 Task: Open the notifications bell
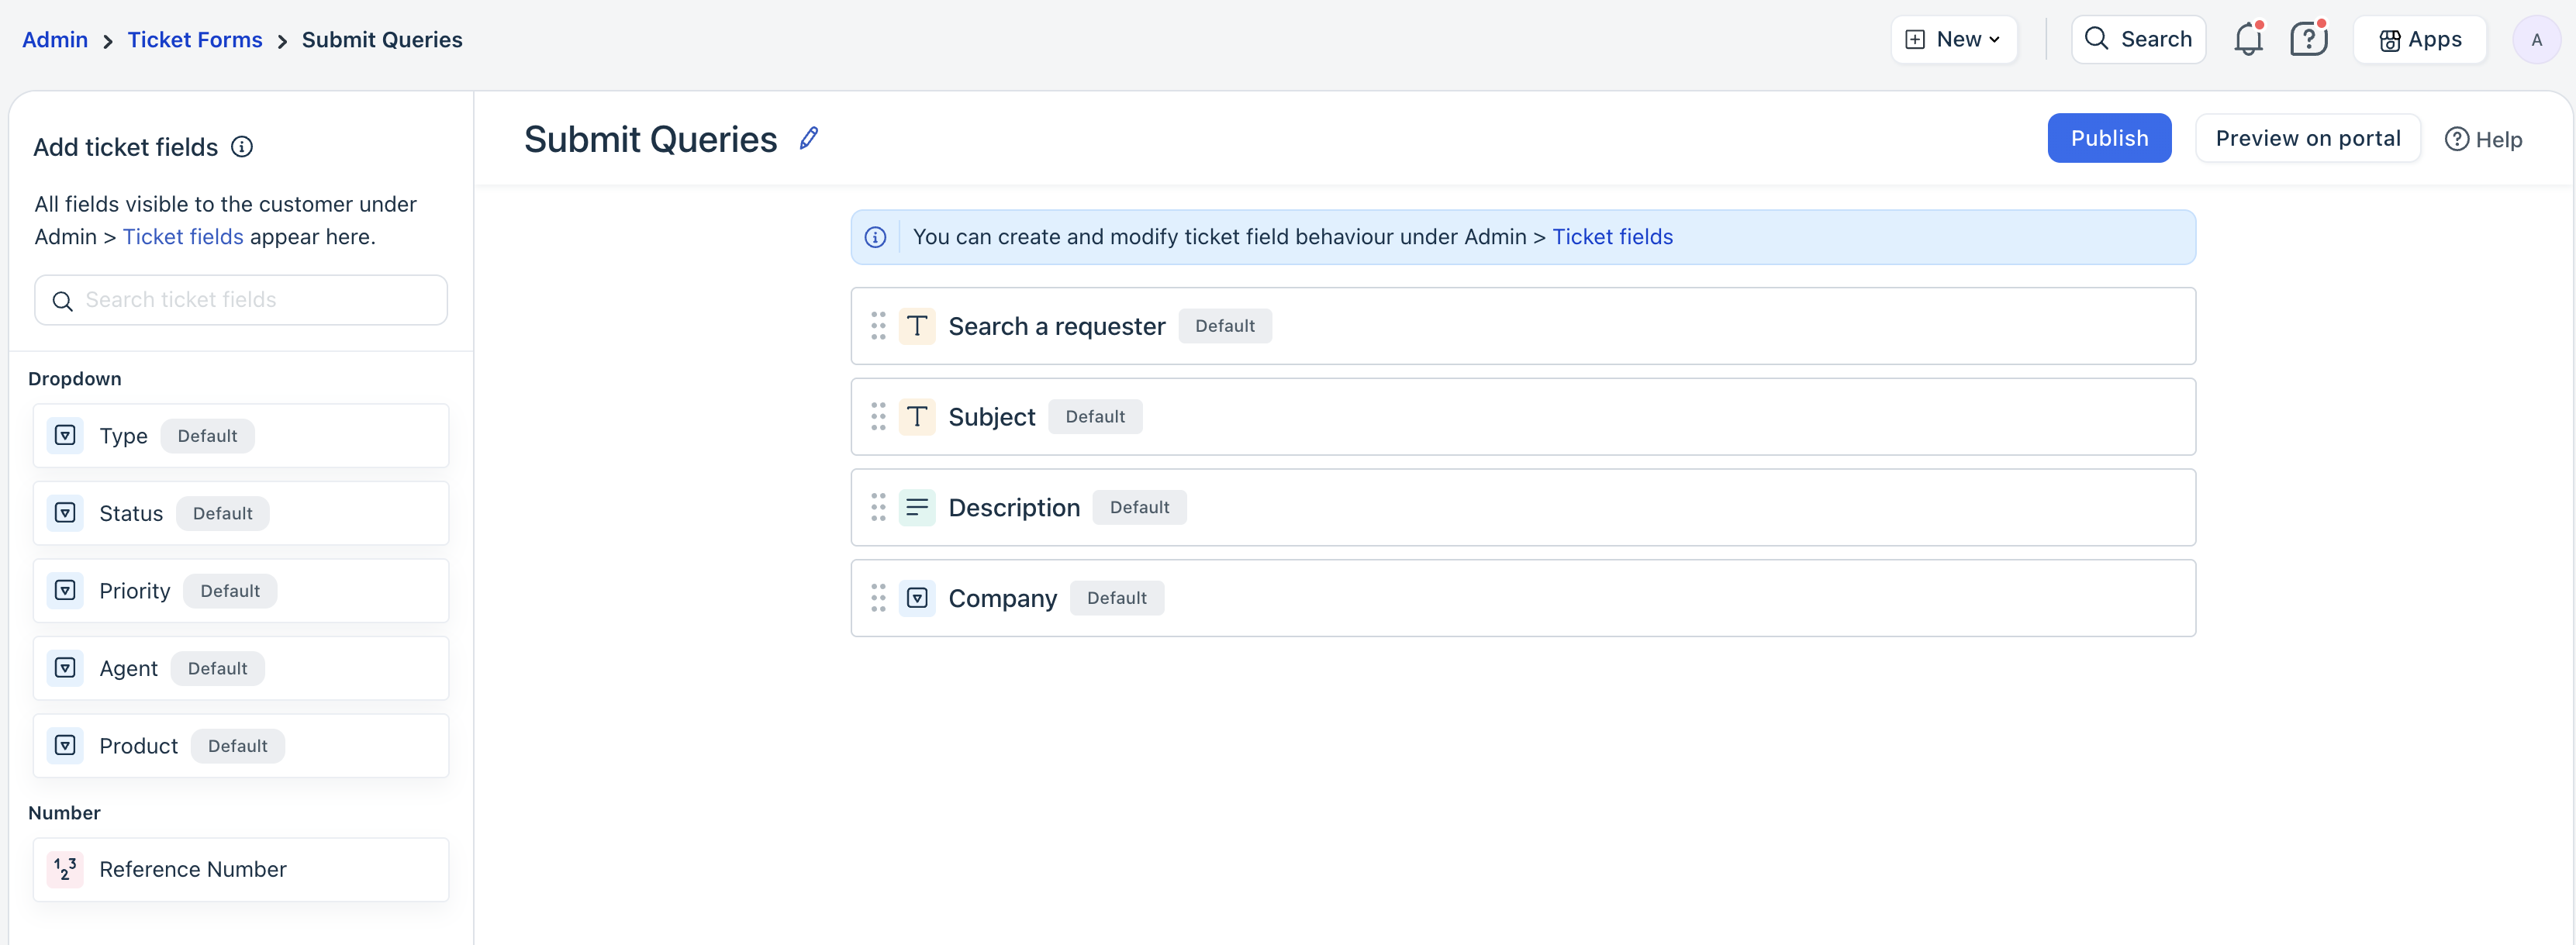[2248, 40]
